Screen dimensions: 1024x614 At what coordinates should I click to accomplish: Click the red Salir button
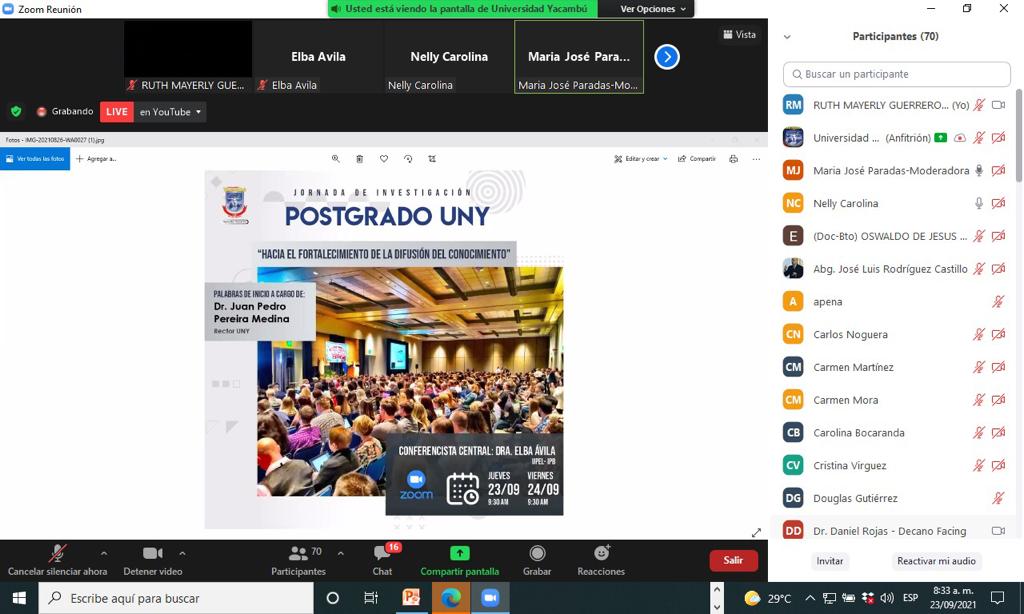coord(733,561)
